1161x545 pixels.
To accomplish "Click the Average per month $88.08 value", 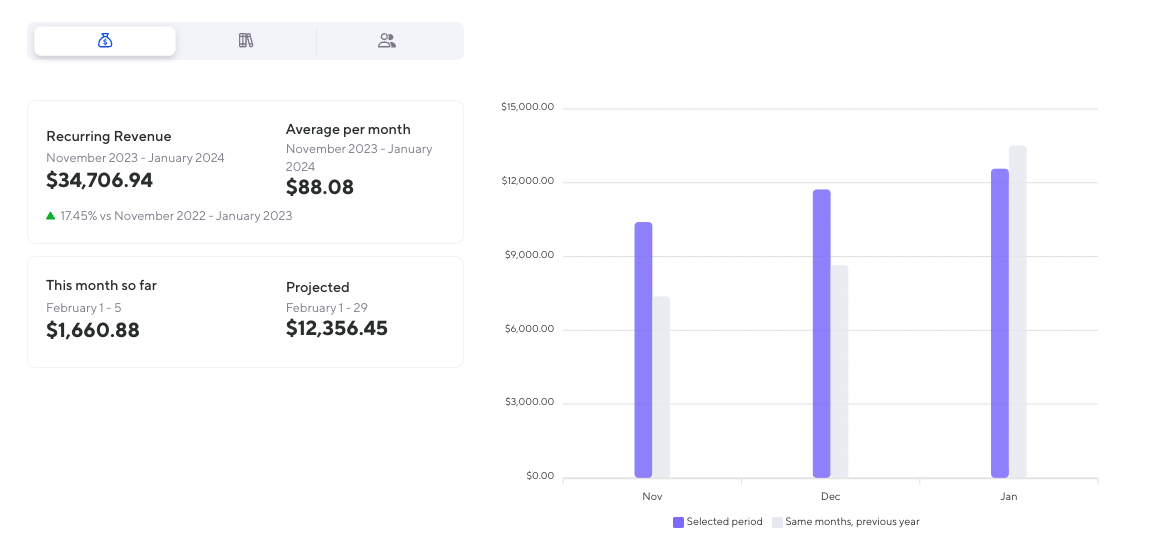I will tap(320, 188).
